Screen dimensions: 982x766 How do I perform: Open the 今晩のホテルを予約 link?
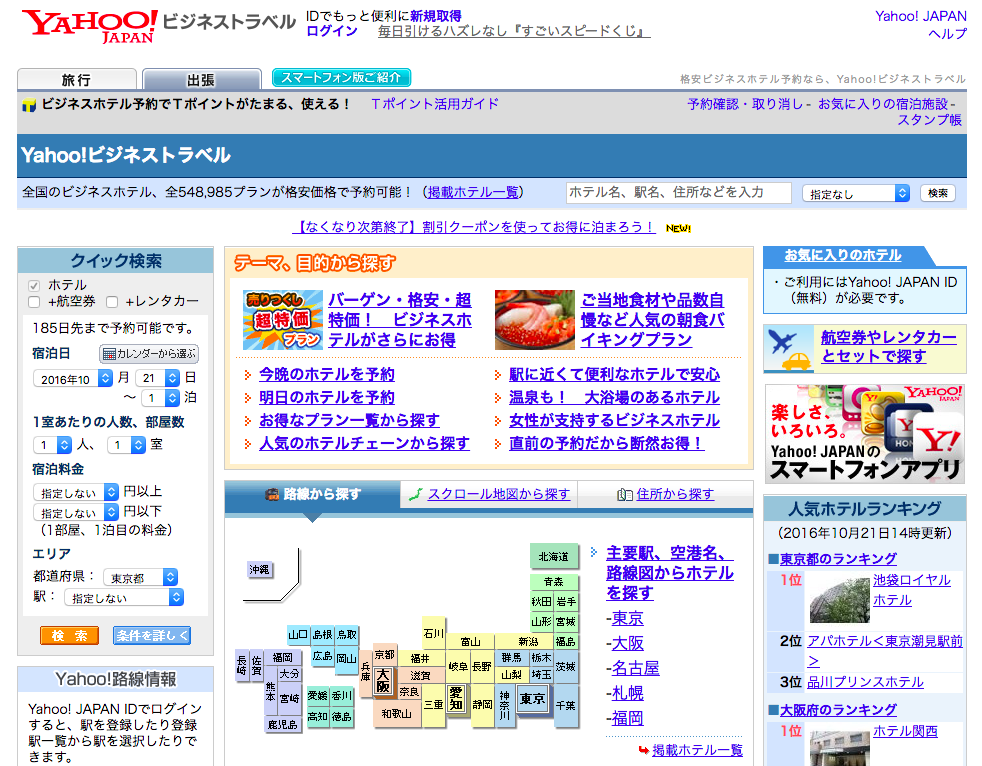327,375
